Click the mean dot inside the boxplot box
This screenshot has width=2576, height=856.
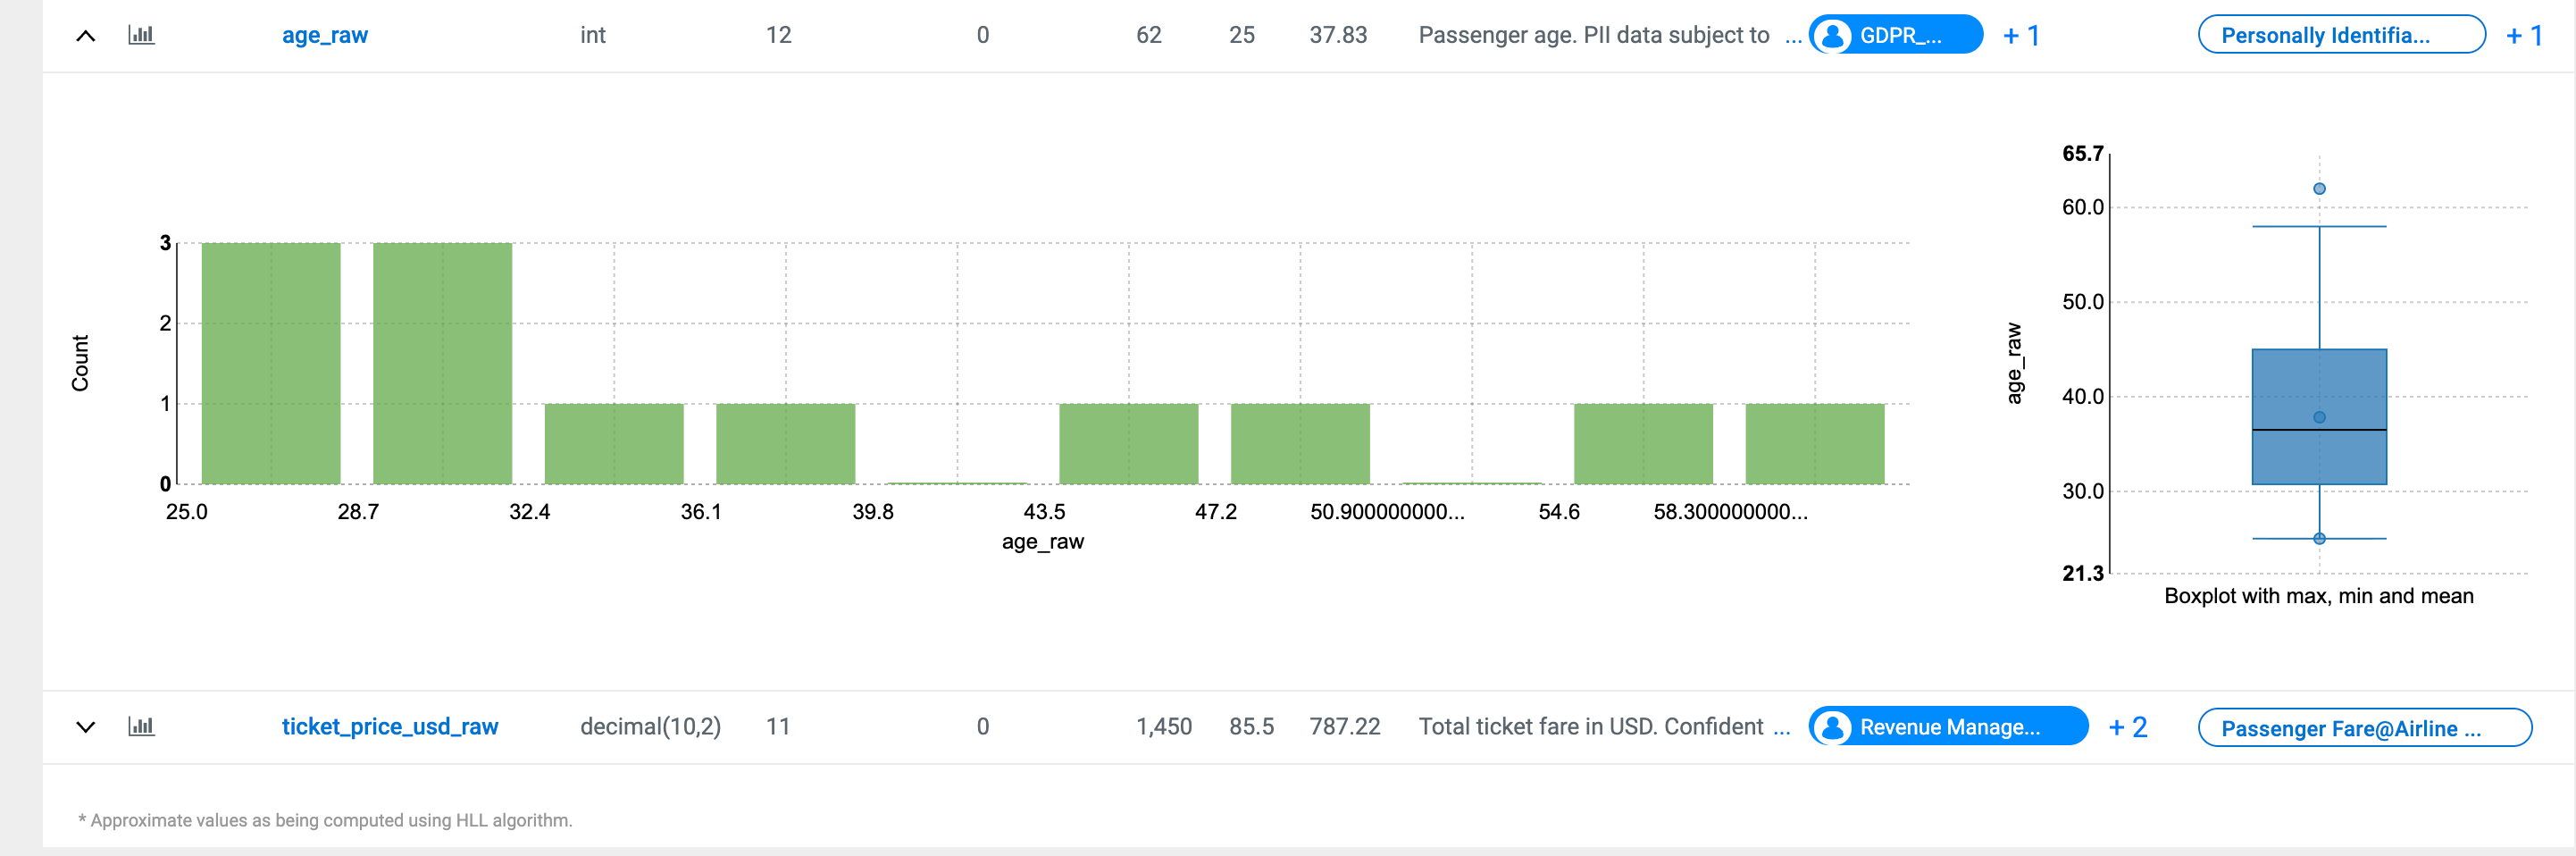click(2319, 417)
